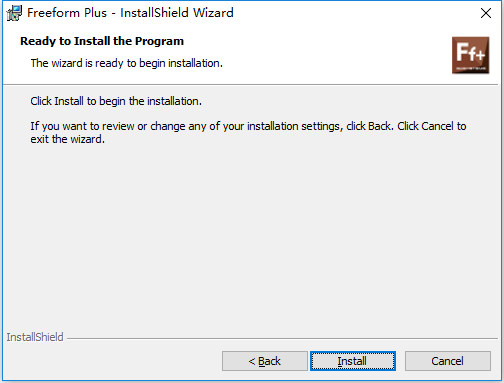Click 'The wizard is ready to begin installation' text

coord(127,63)
